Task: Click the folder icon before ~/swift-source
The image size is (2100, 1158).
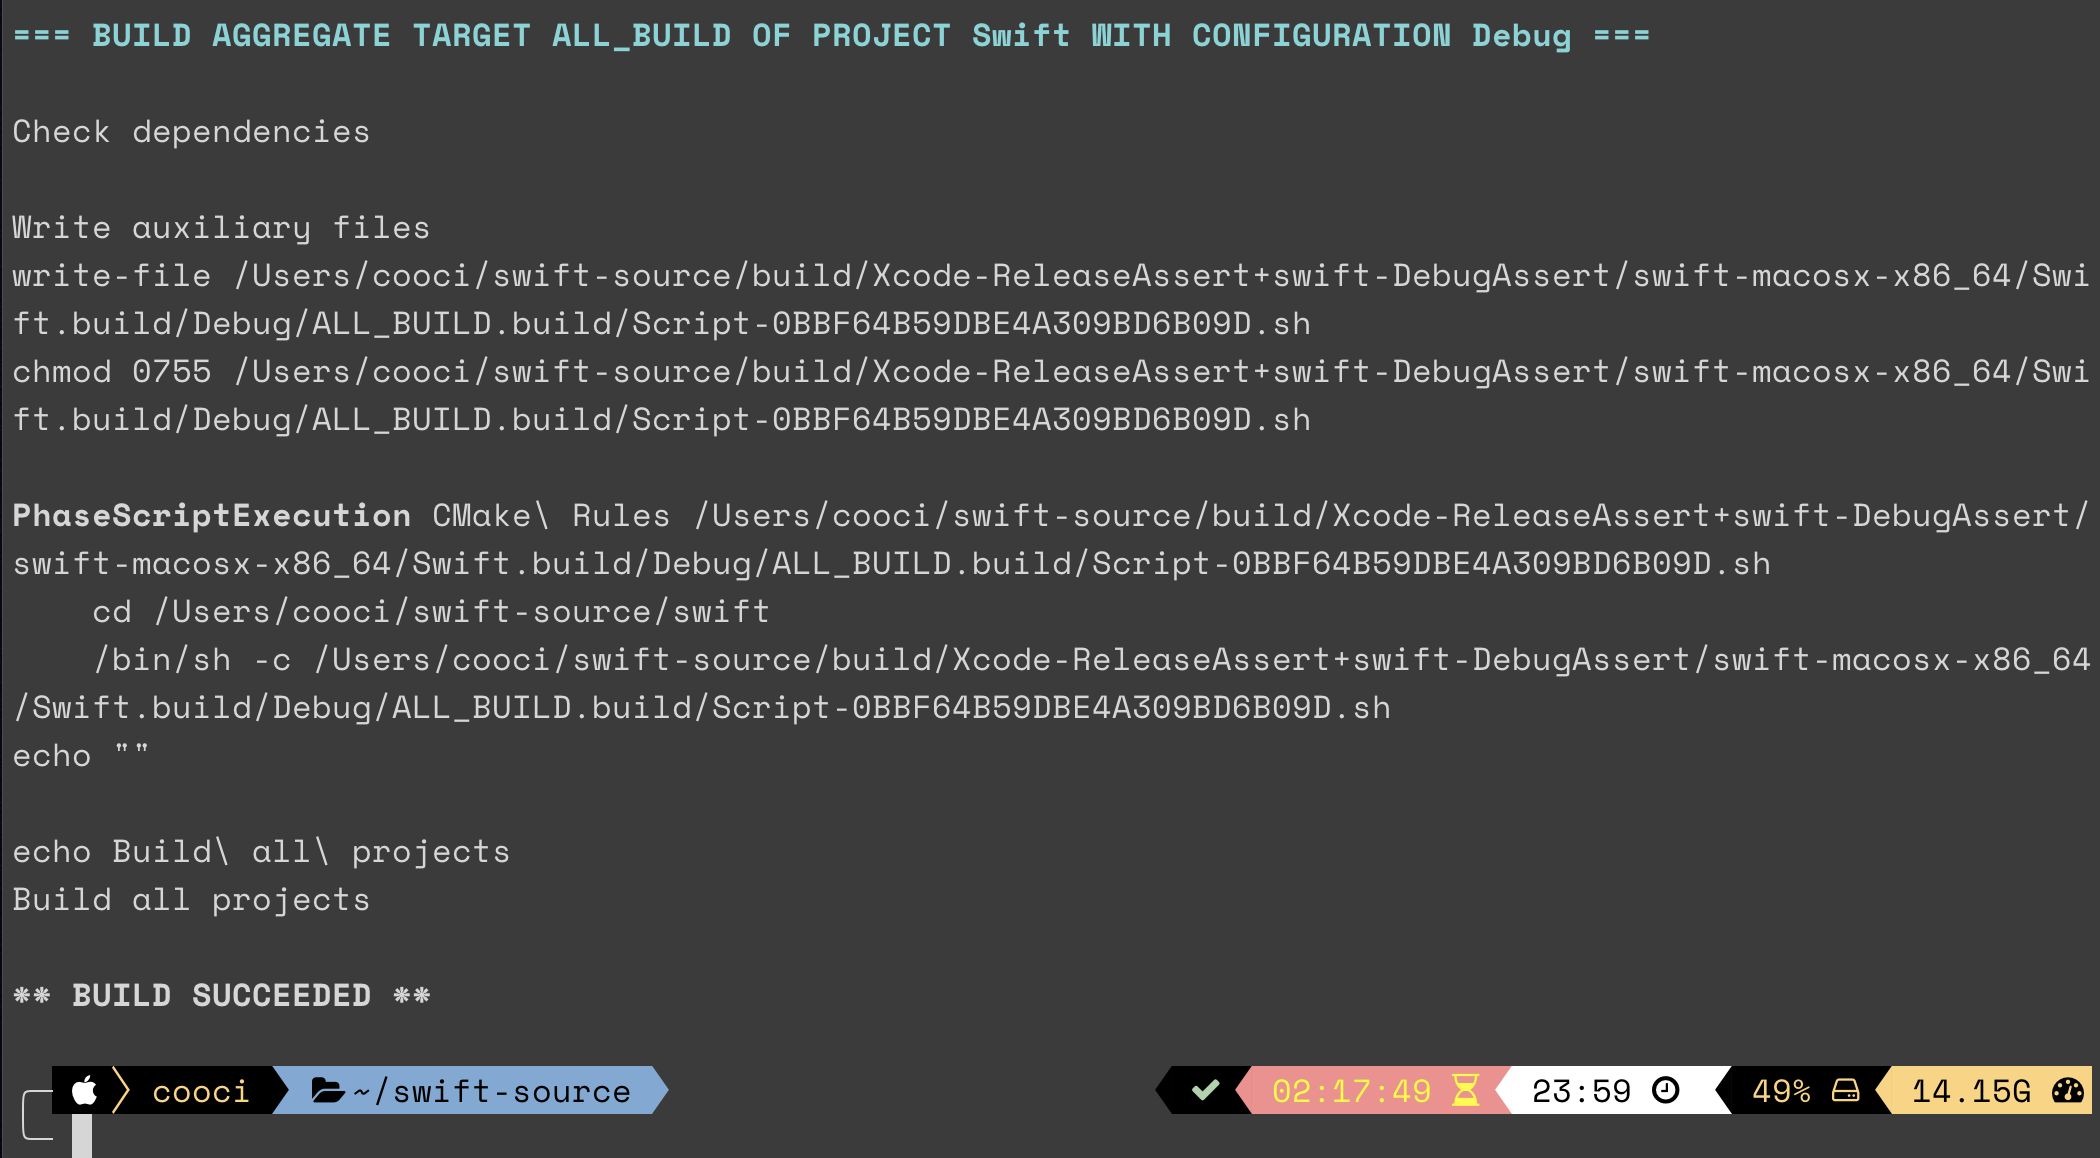Action: [327, 1090]
